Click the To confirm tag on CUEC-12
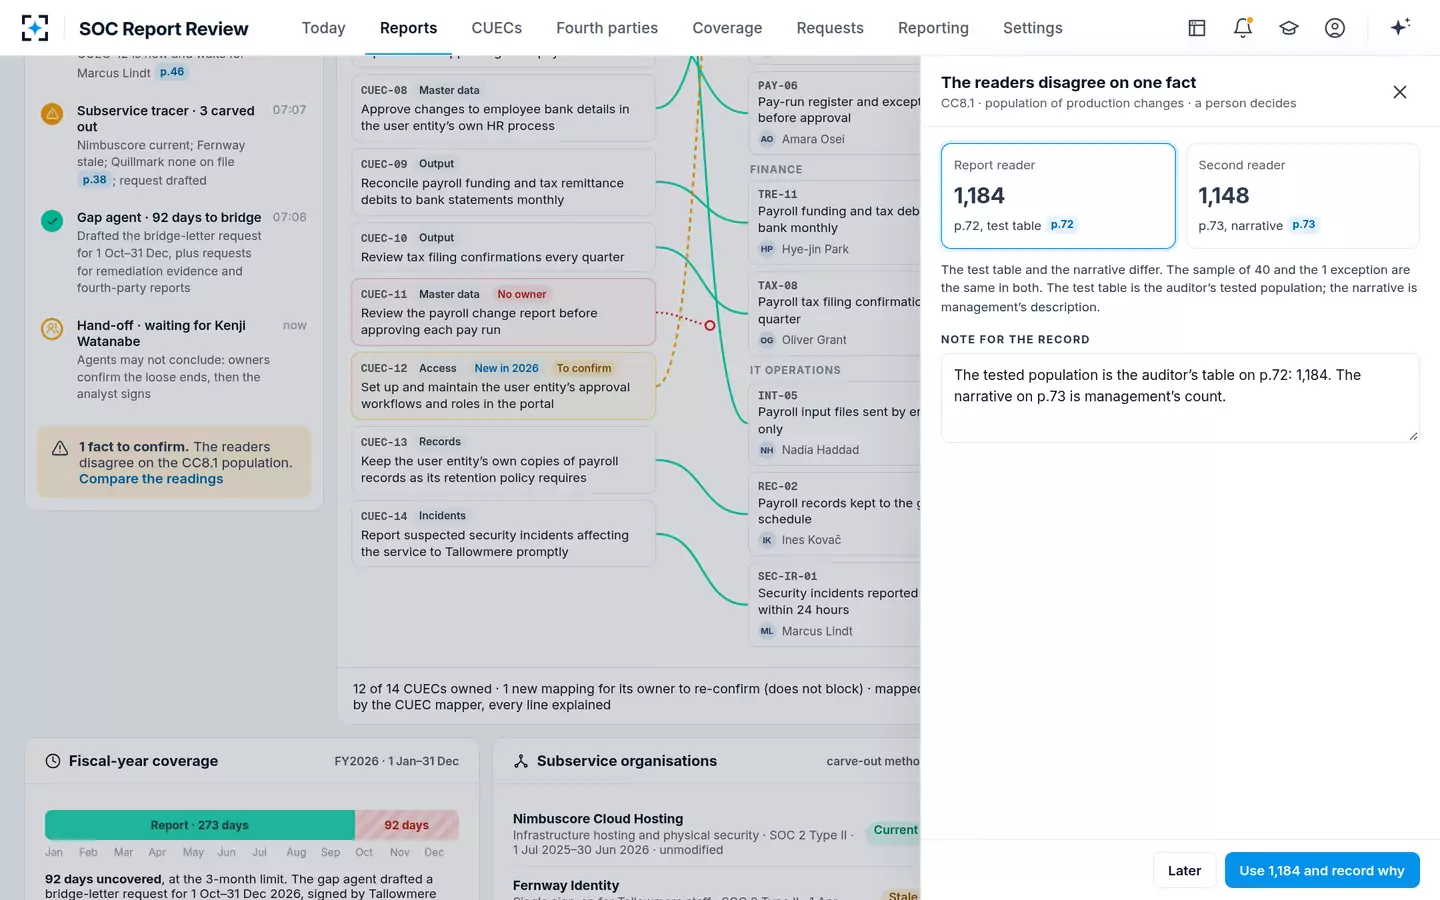Viewport: 1440px width, 900px height. pyautogui.click(x=584, y=368)
